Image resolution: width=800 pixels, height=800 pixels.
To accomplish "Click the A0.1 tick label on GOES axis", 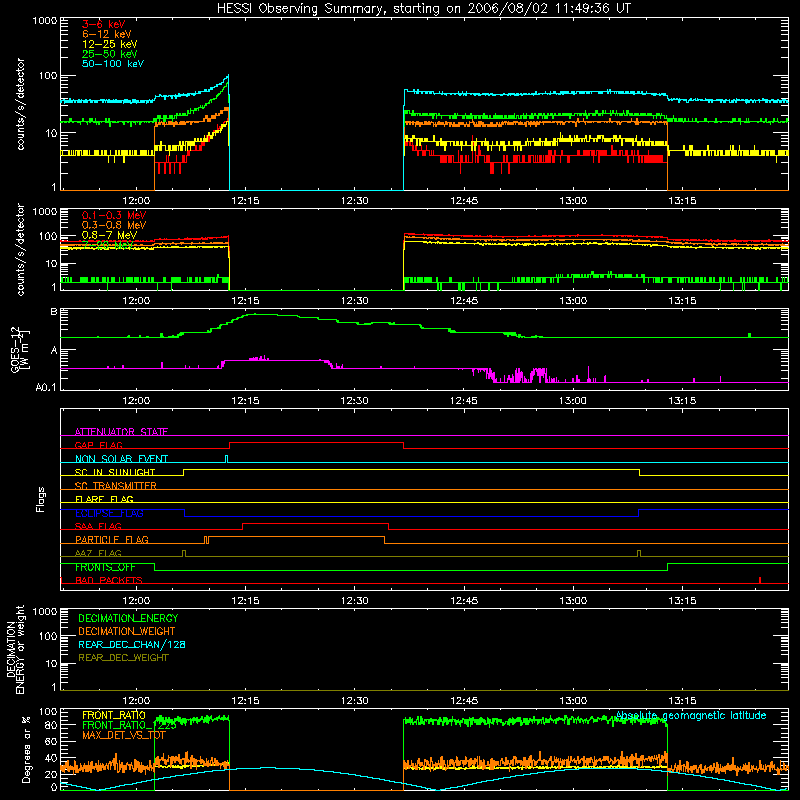I will click(46, 387).
